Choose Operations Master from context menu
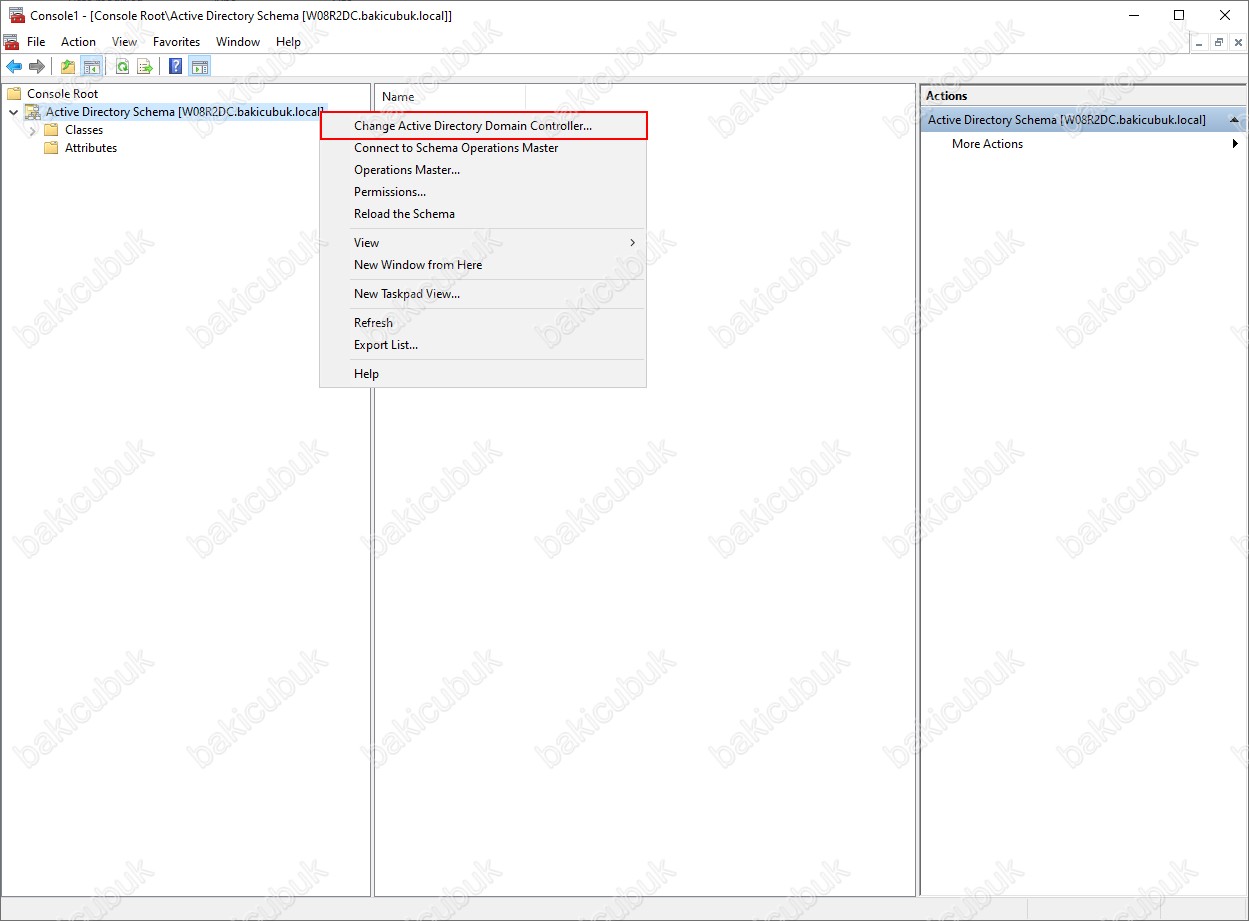Image resolution: width=1249 pixels, height=921 pixels. [483, 170]
